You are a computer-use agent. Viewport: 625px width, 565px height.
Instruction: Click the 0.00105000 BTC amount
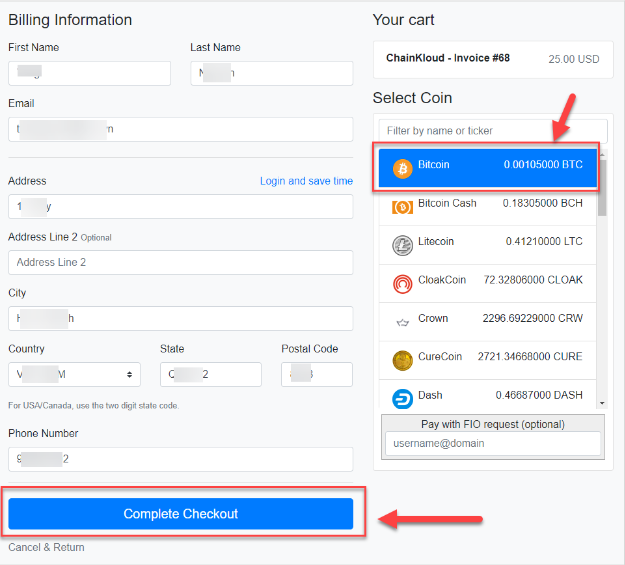(x=543, y=164)
